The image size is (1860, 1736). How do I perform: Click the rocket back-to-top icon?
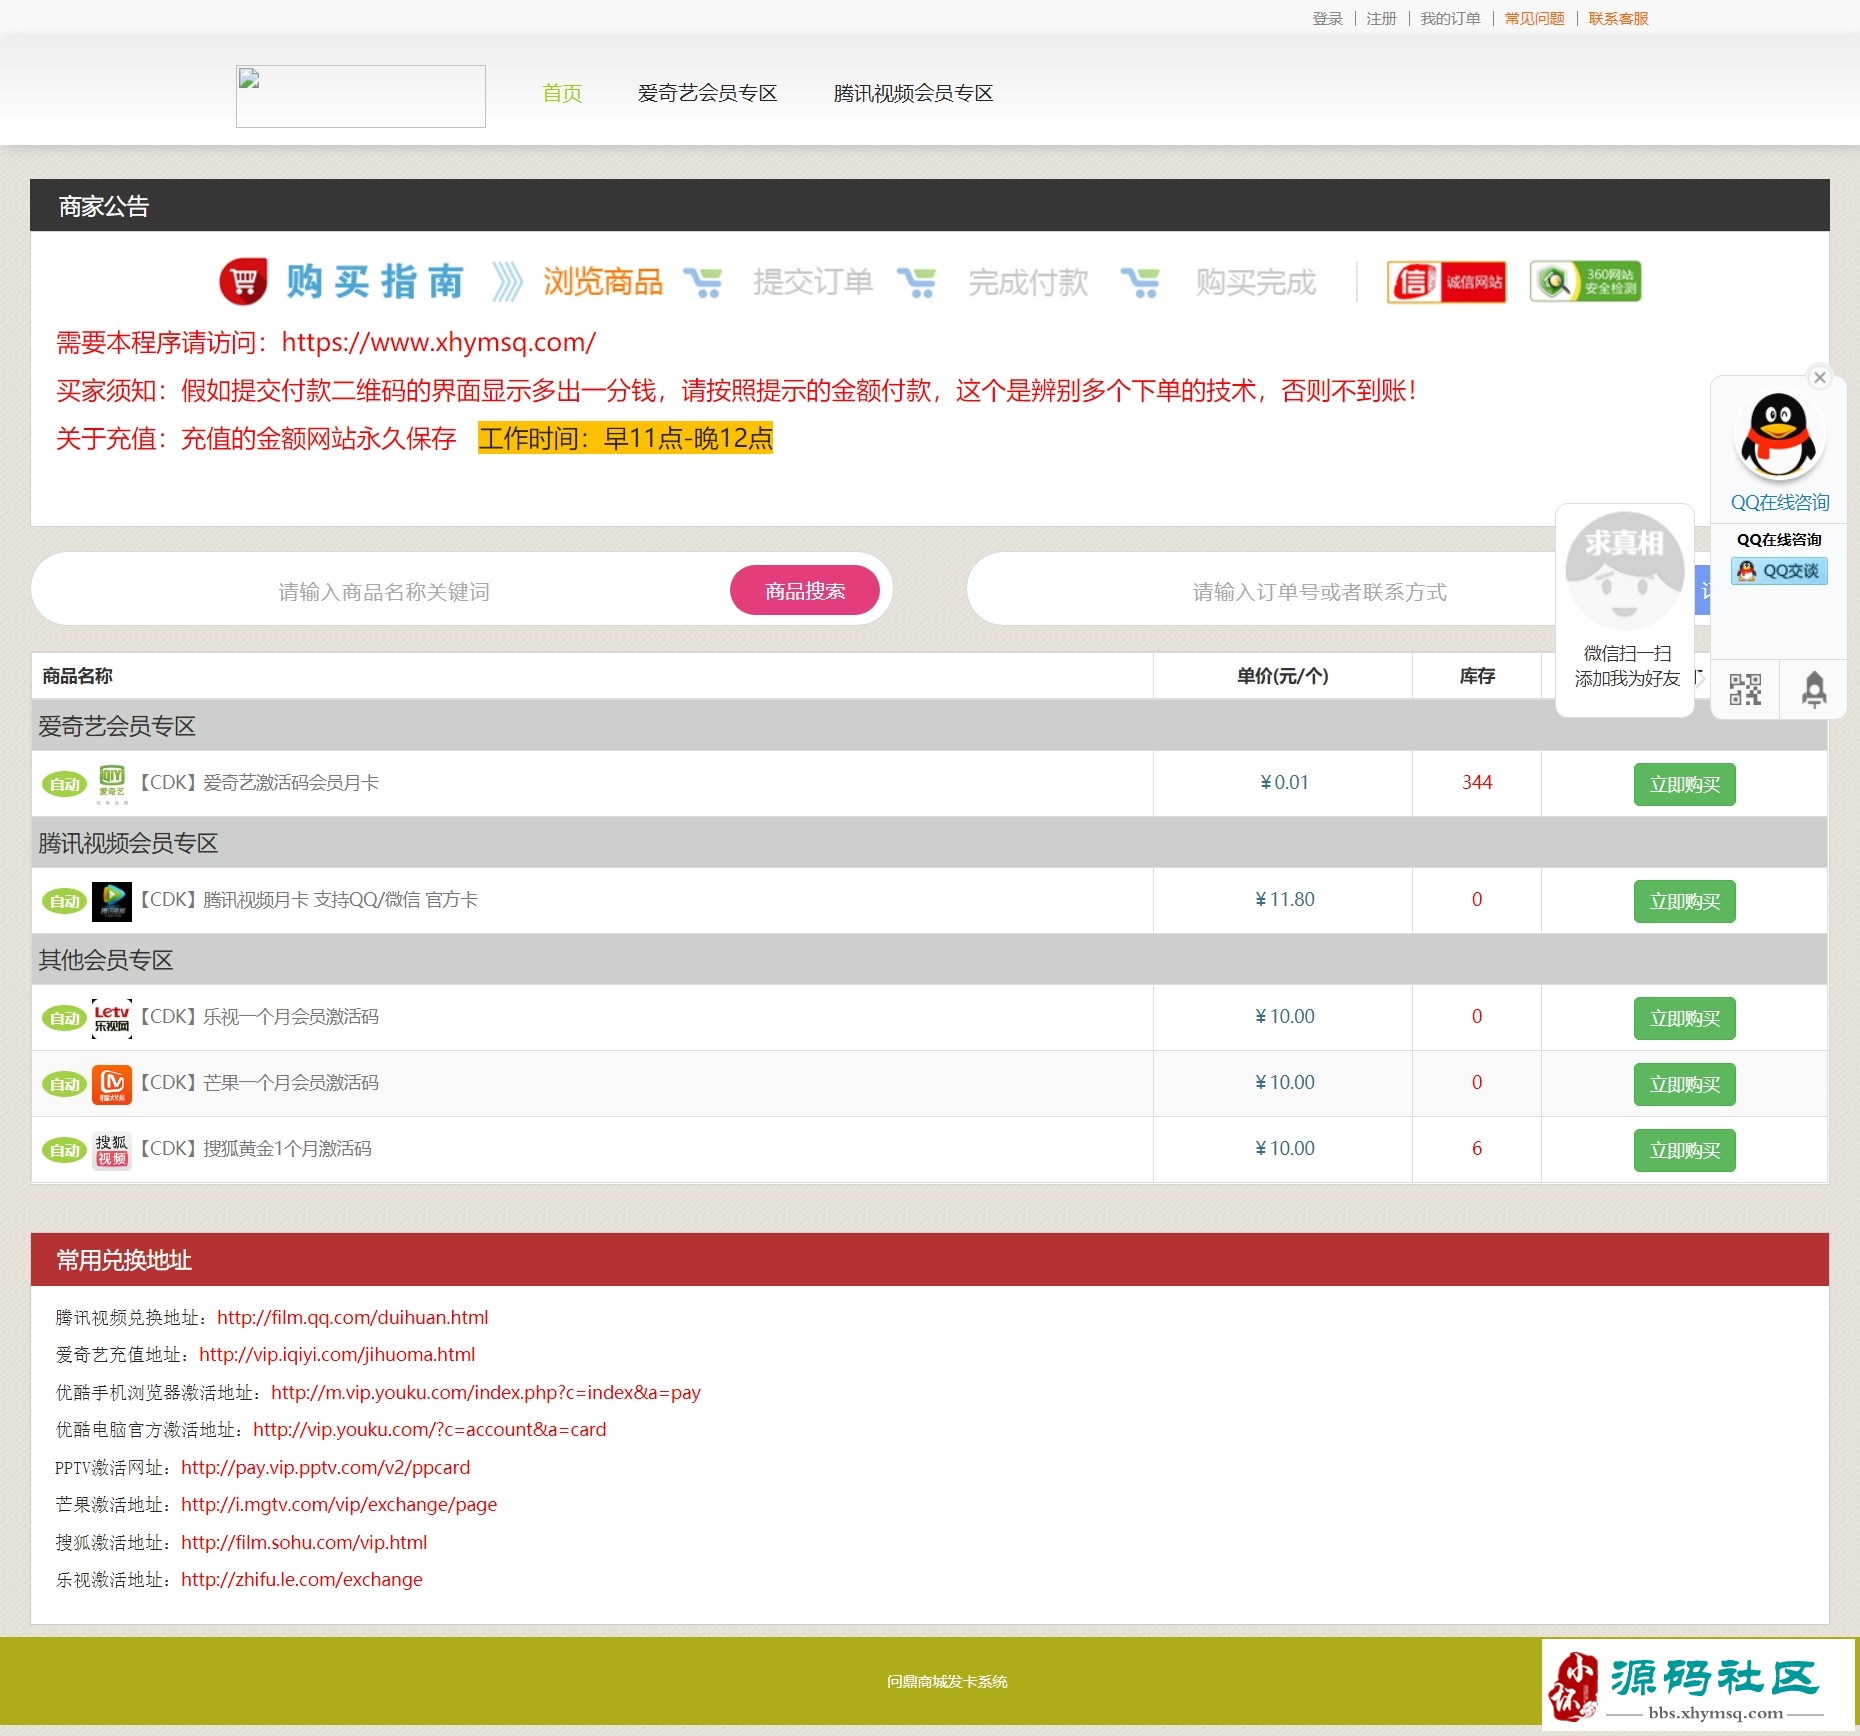tap(1814, 689)
